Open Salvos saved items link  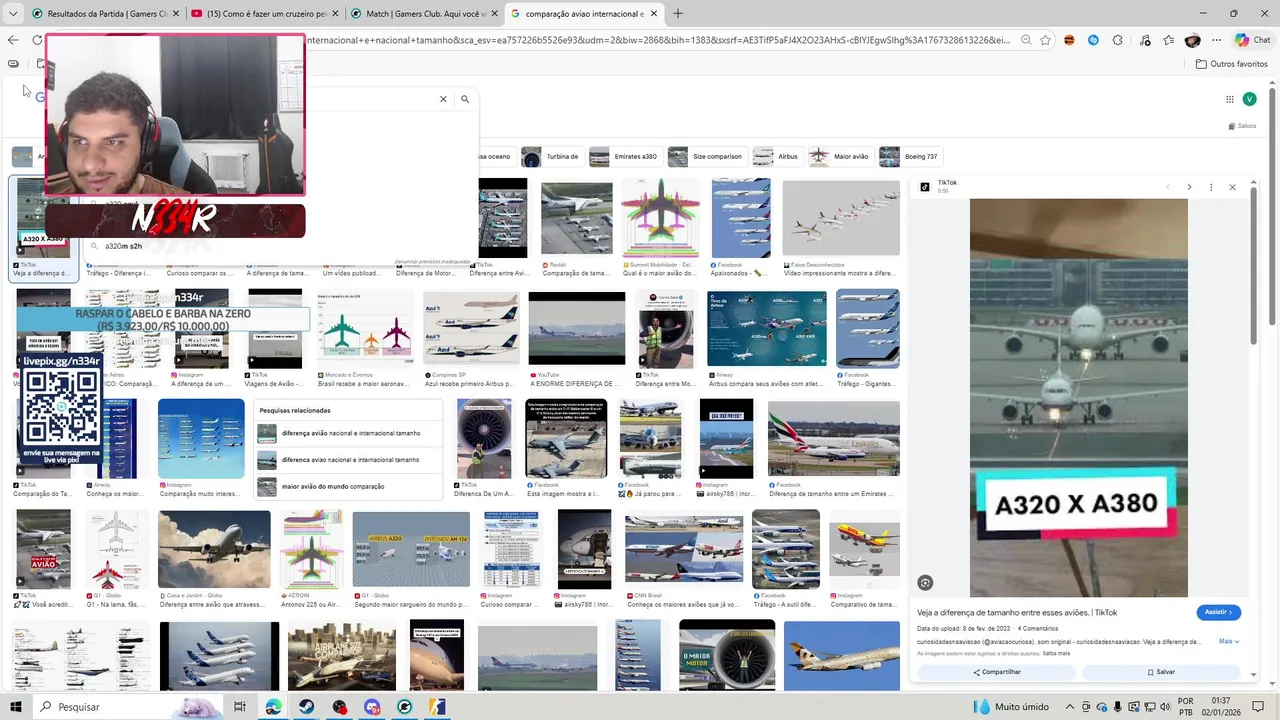pos(1242,126)
